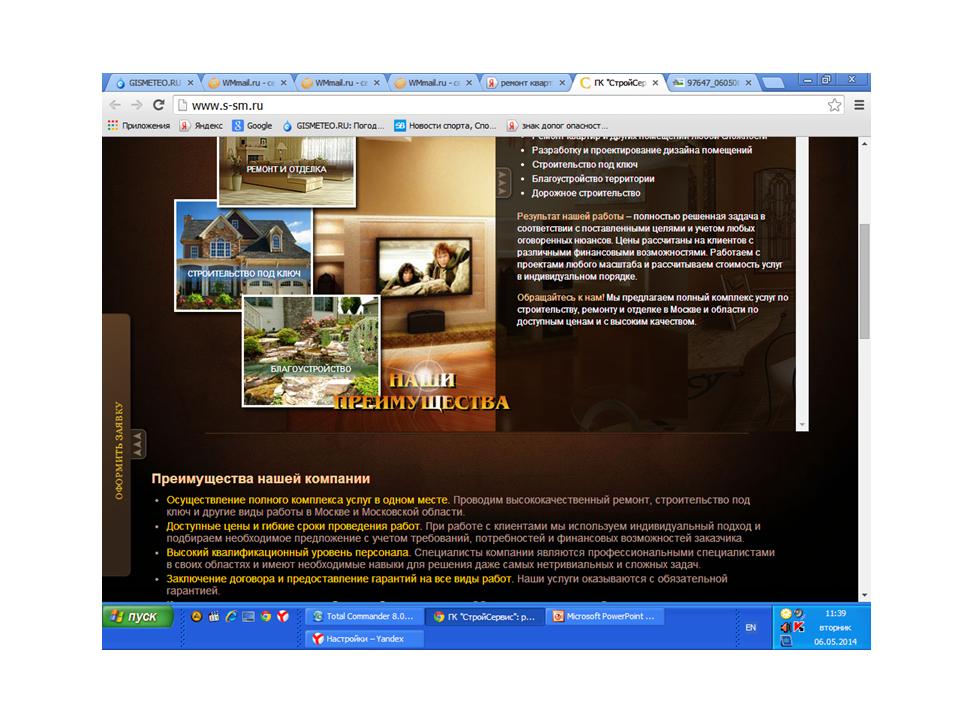Image resolution: width=960 pixels, height=720 pixels.
Task: Click the page scrollbar down arrow
Action: click(x=864, y=595)
